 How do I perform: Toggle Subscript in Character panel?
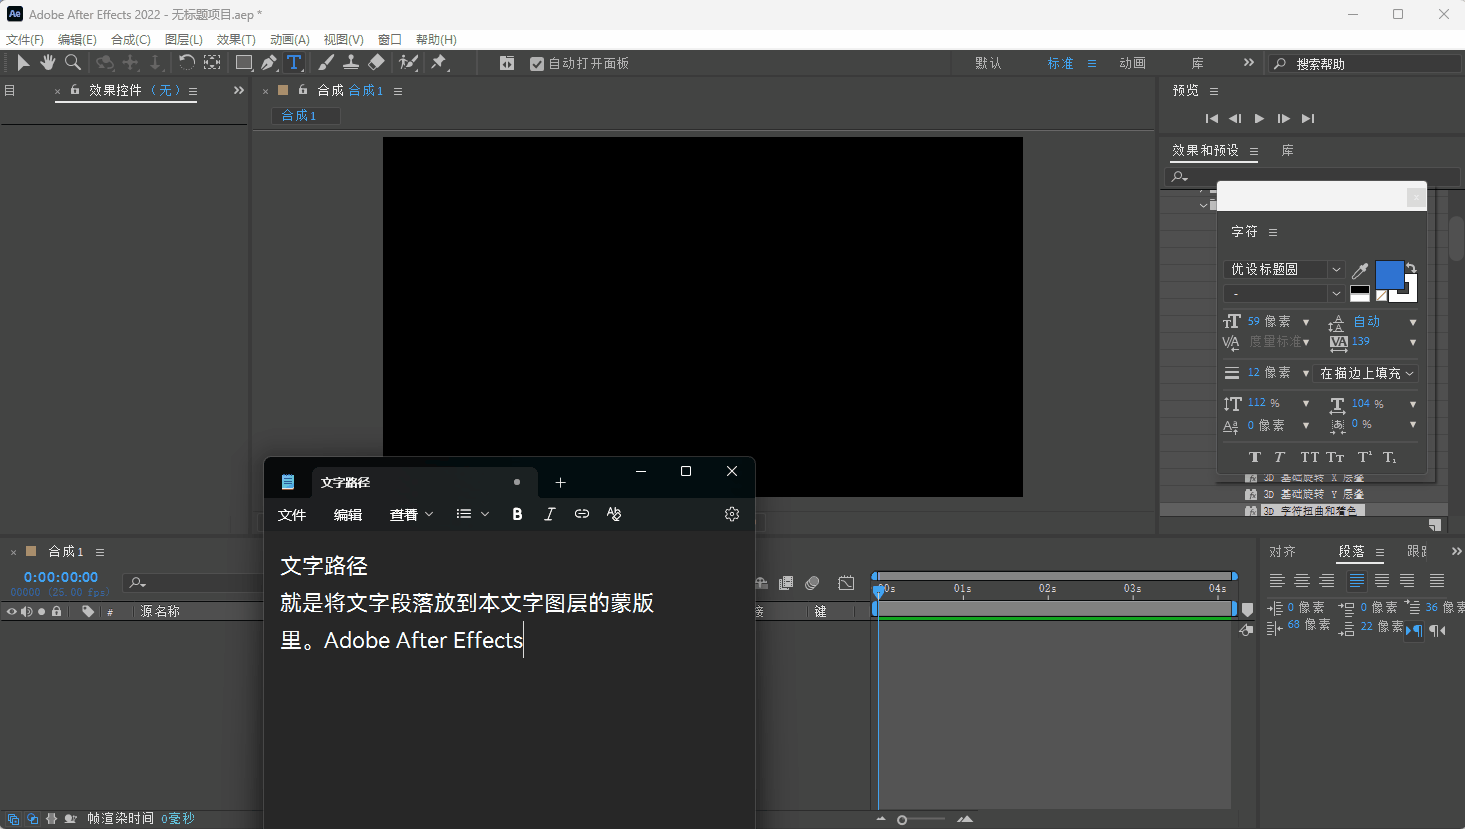tap(1389, 457)
